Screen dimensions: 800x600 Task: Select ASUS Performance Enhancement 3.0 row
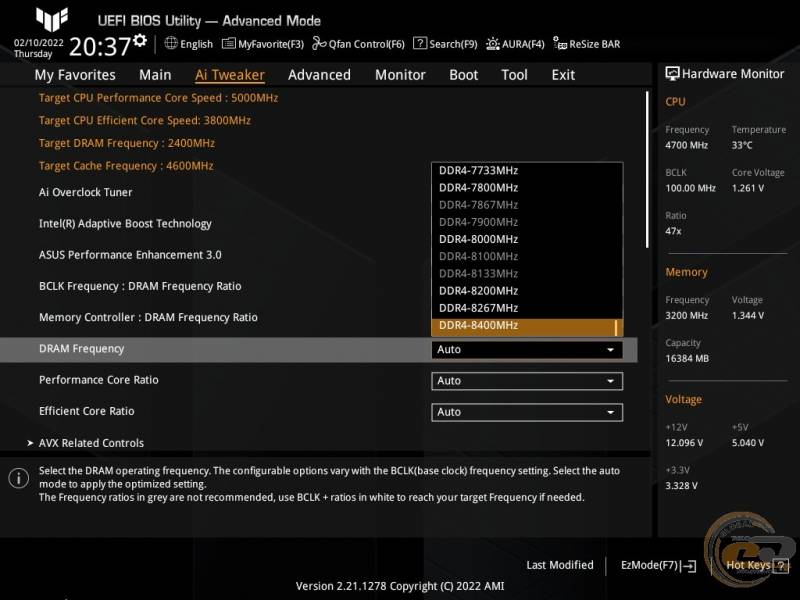coord(130,255)
